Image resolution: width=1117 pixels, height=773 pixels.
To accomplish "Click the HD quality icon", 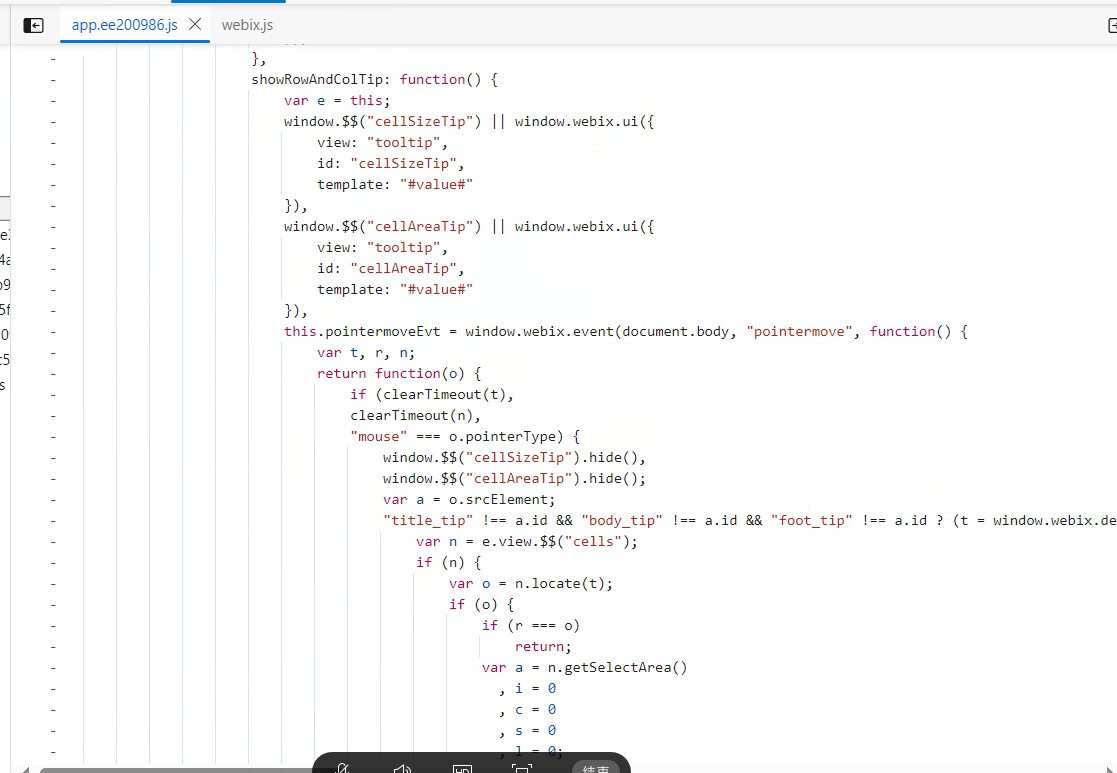I will [462, 768].
